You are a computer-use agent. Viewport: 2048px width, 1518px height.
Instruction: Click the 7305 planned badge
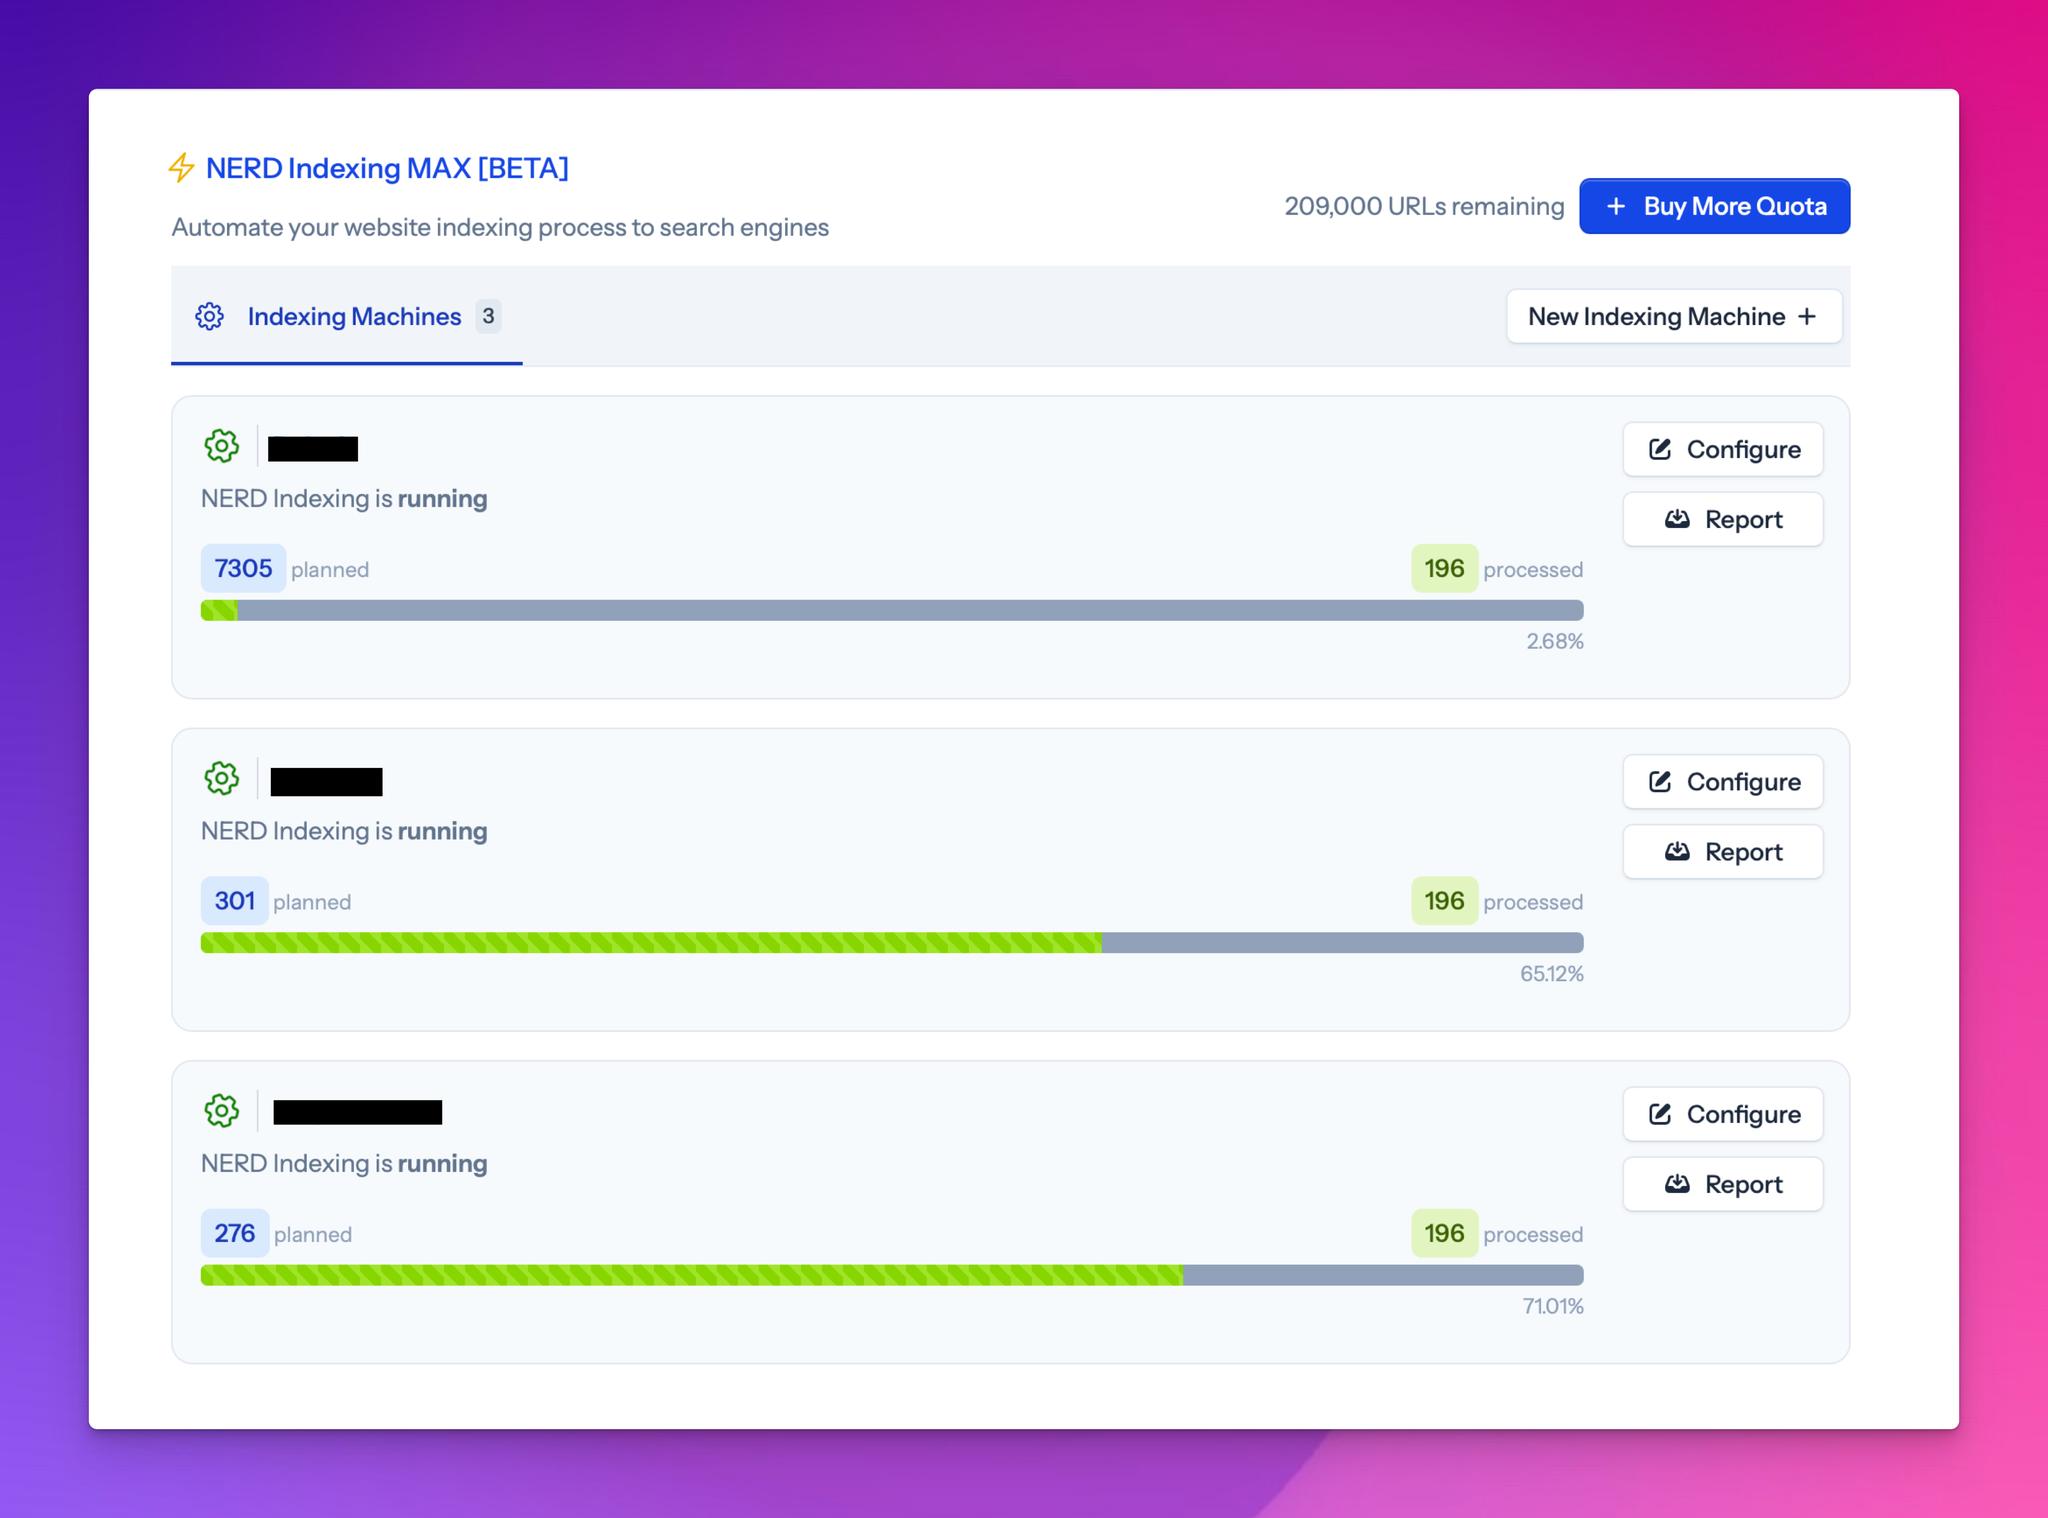point(243,568)
